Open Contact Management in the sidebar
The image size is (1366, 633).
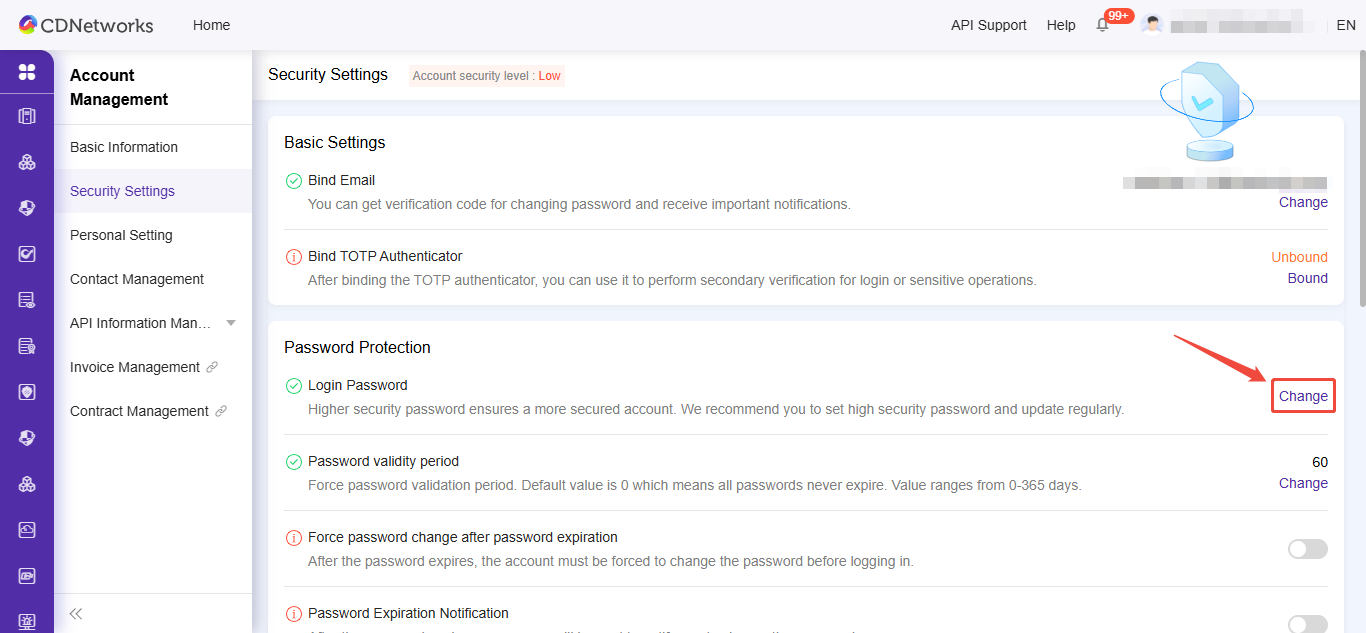[137, 279]
